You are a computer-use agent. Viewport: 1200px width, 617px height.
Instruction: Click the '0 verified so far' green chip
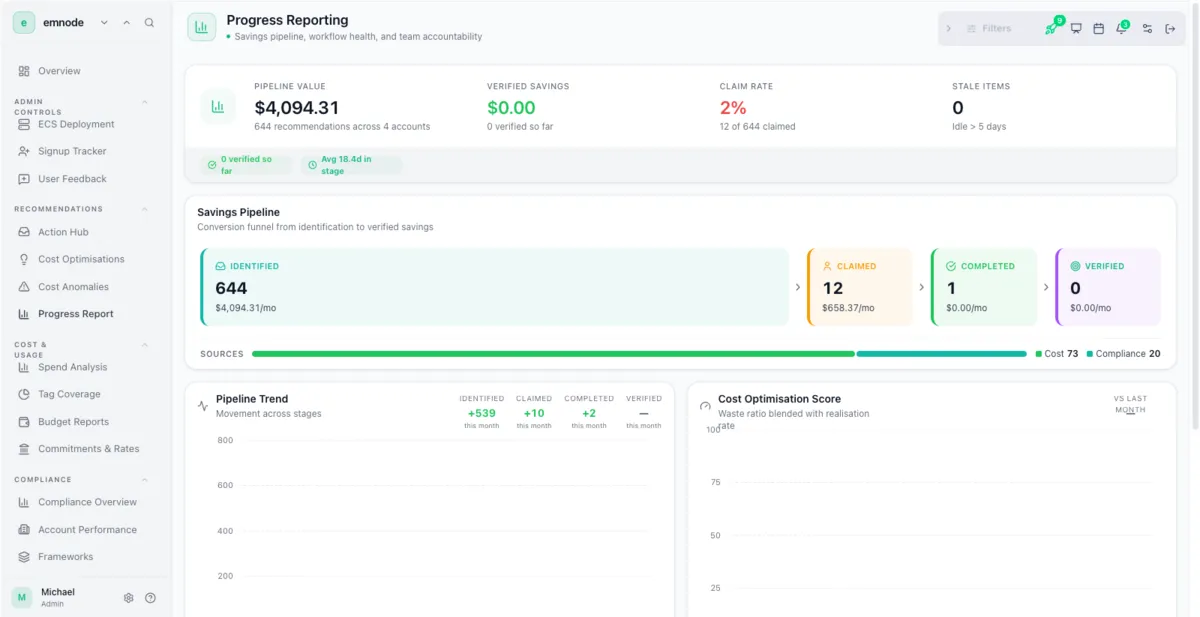tap(246, 165)
